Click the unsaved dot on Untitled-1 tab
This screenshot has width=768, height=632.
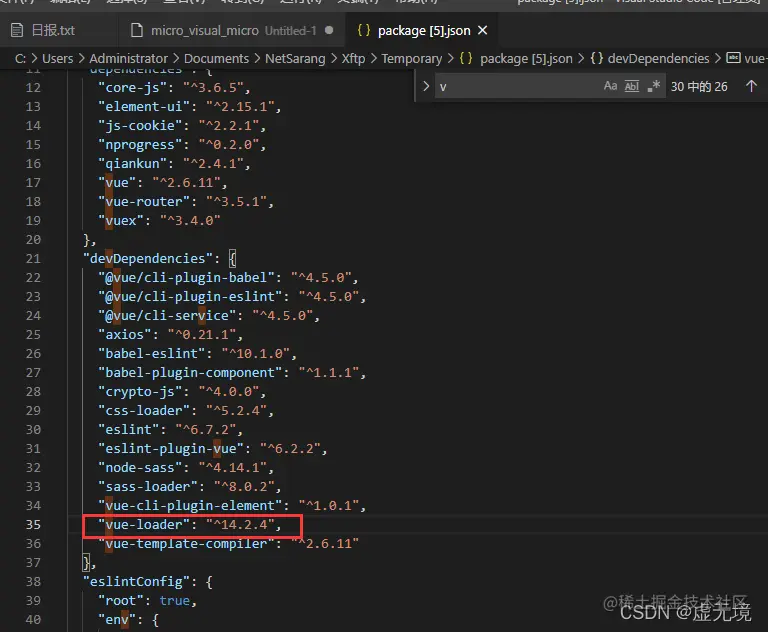click(329, 30)
